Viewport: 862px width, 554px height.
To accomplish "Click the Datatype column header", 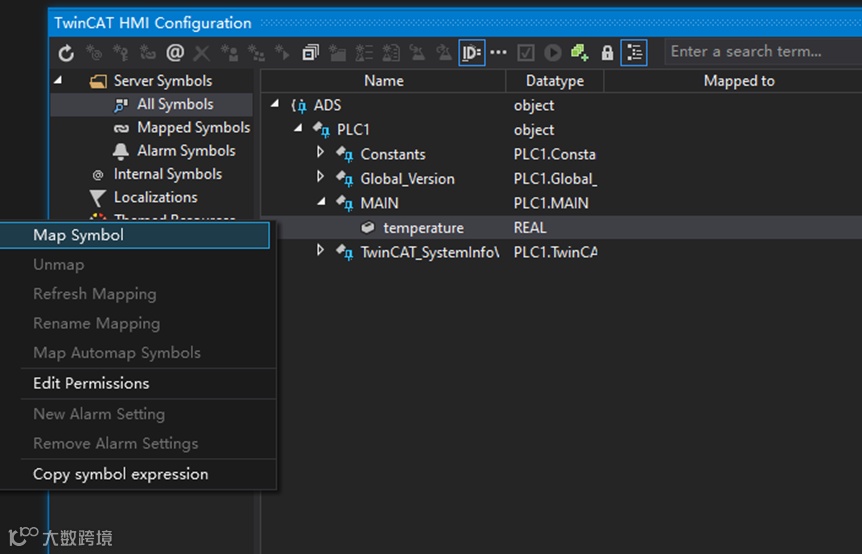I will coord(555,81).
